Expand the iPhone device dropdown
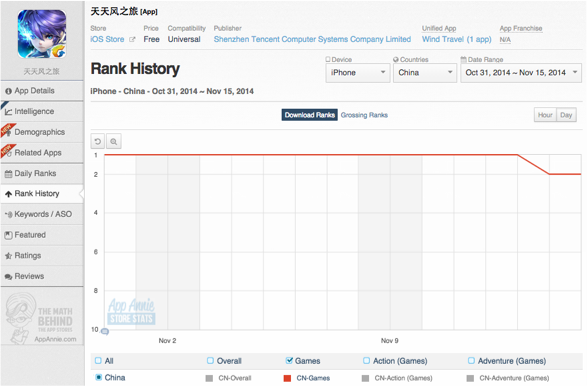The width and height of the screenshot is (587, 386). tap(358, 73)
